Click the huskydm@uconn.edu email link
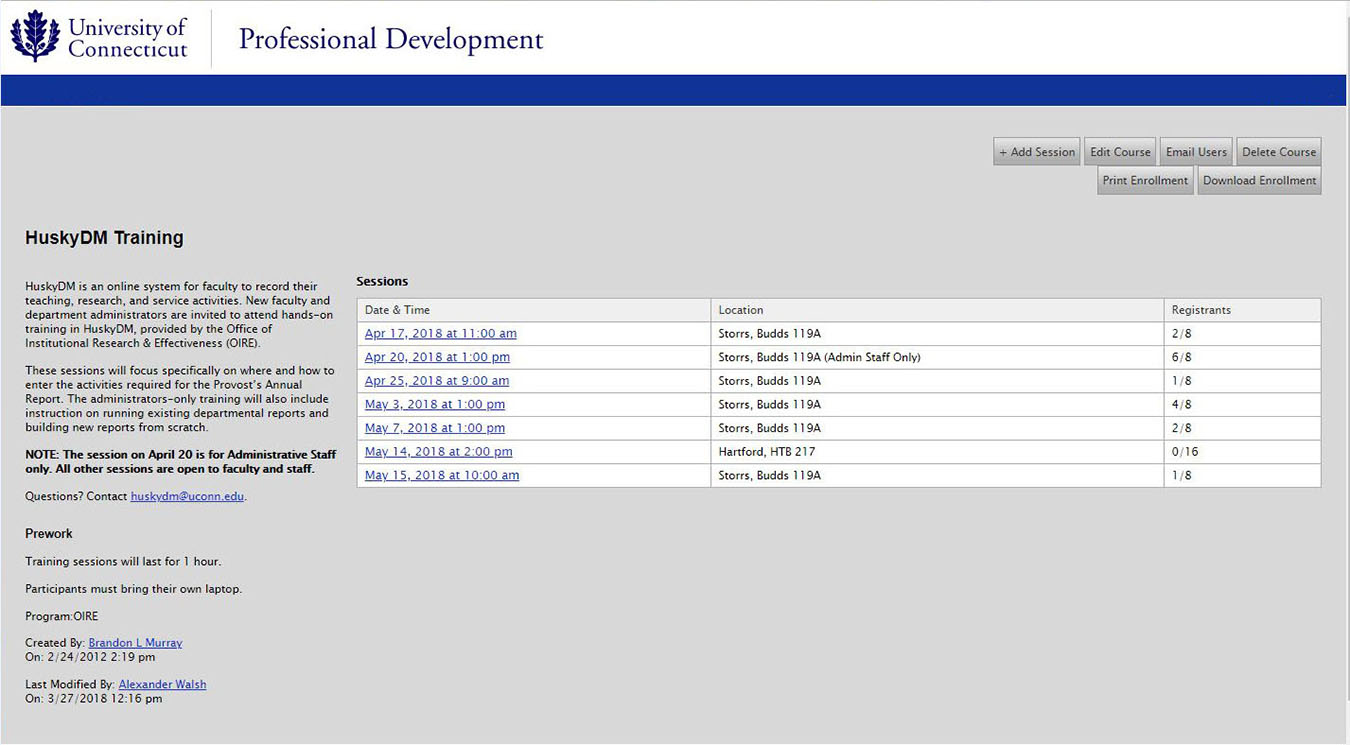1350x745 pixels. tap(187, 497)
